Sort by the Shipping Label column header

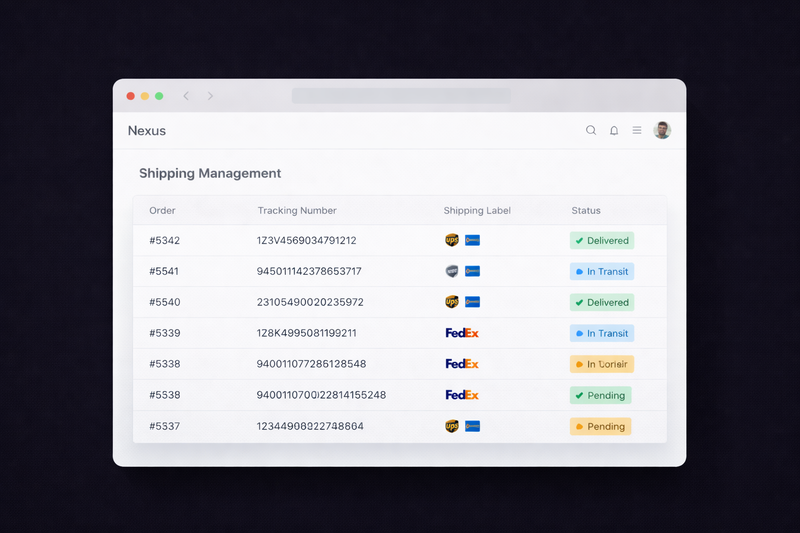click(477, 211)
